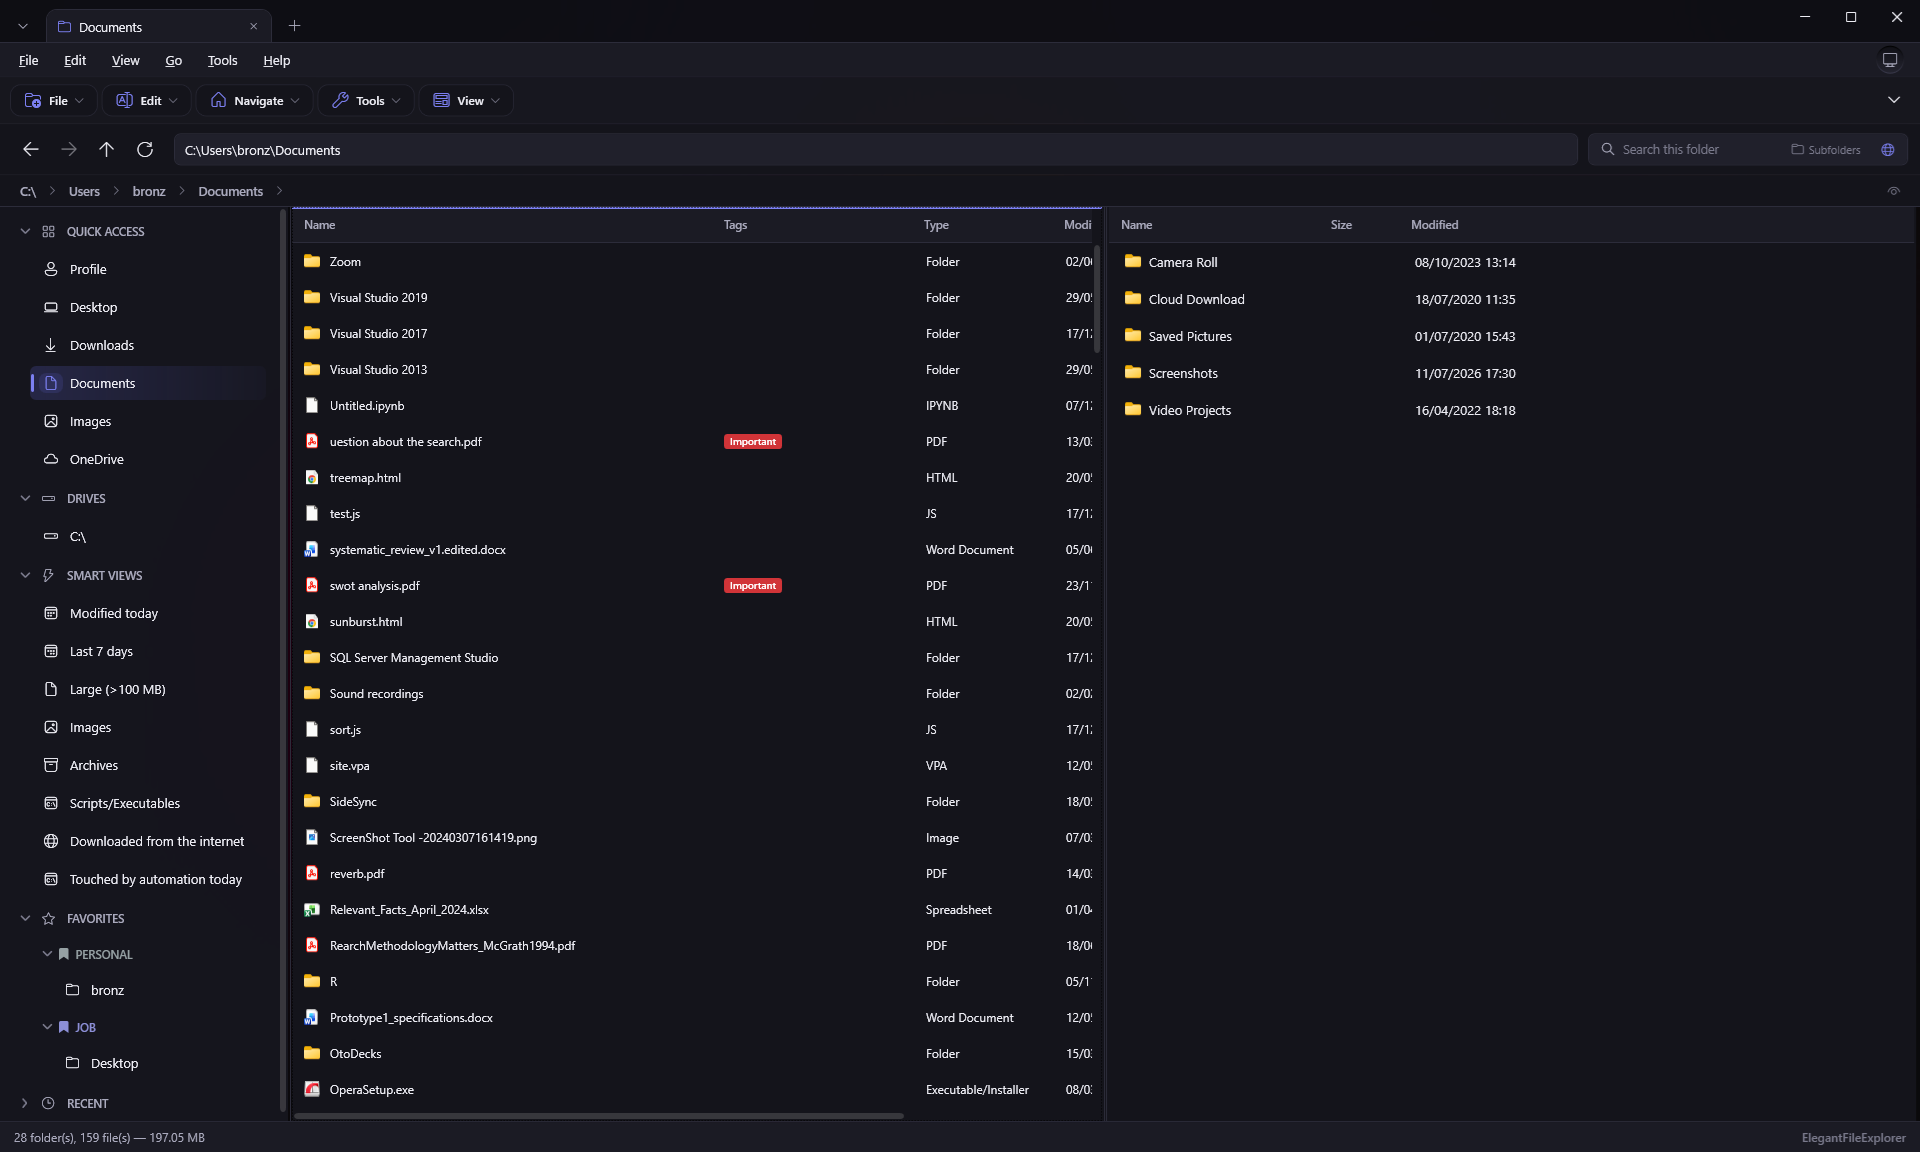Click Users in the breadcrumb
This screenshot has width=1920, height=1152.
pyautogui.click(x=84, y=191)
